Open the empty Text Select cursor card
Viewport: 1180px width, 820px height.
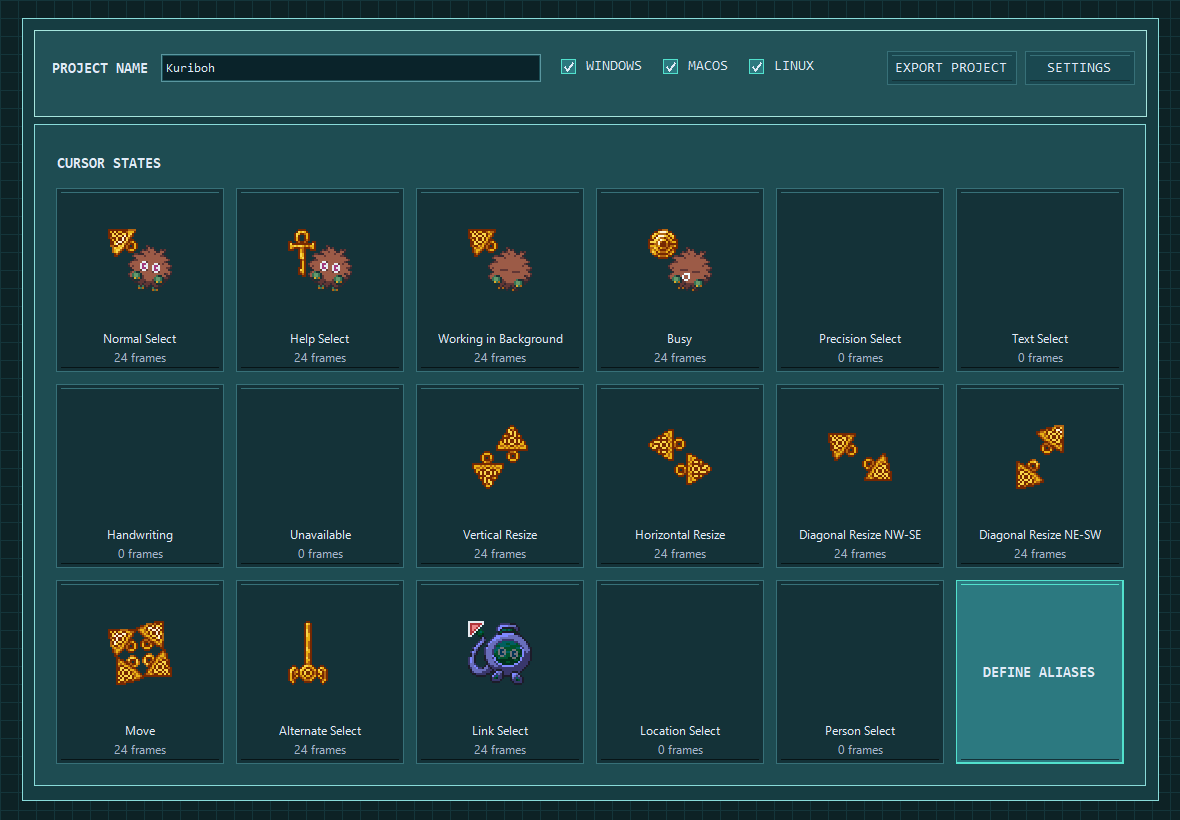1039,280
